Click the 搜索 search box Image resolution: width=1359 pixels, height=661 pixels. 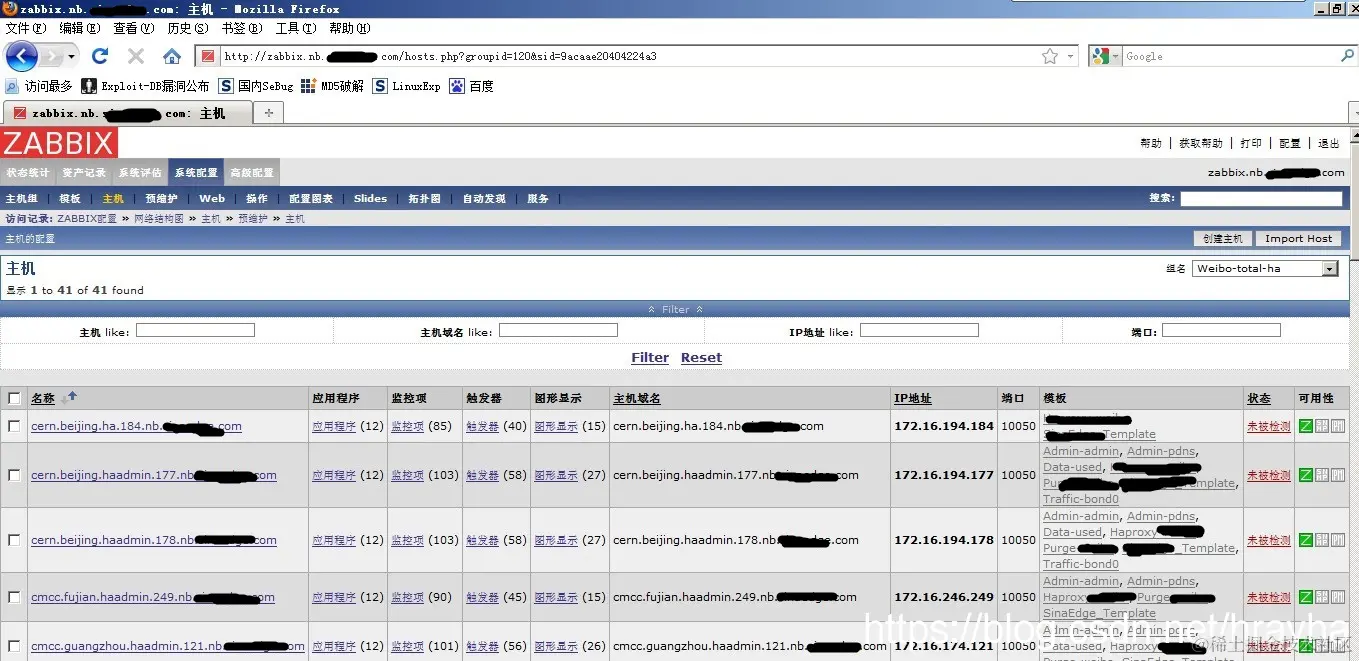[1261, 199]
